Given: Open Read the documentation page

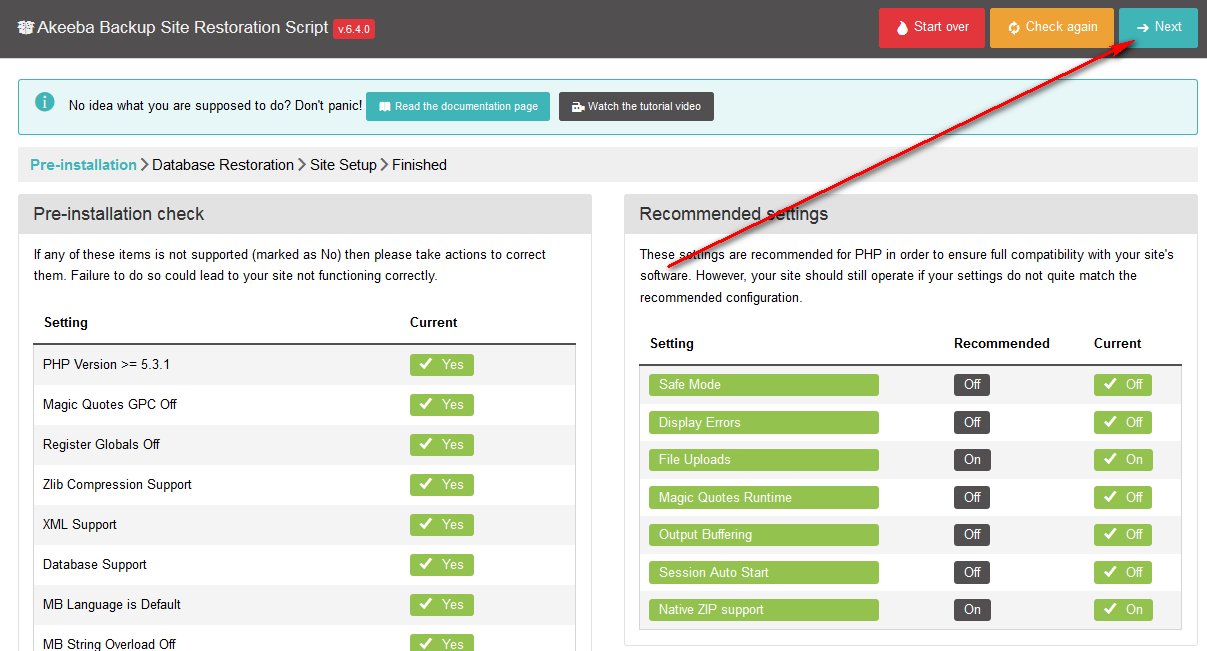Looking at the screenshot, I should point(458,107).
